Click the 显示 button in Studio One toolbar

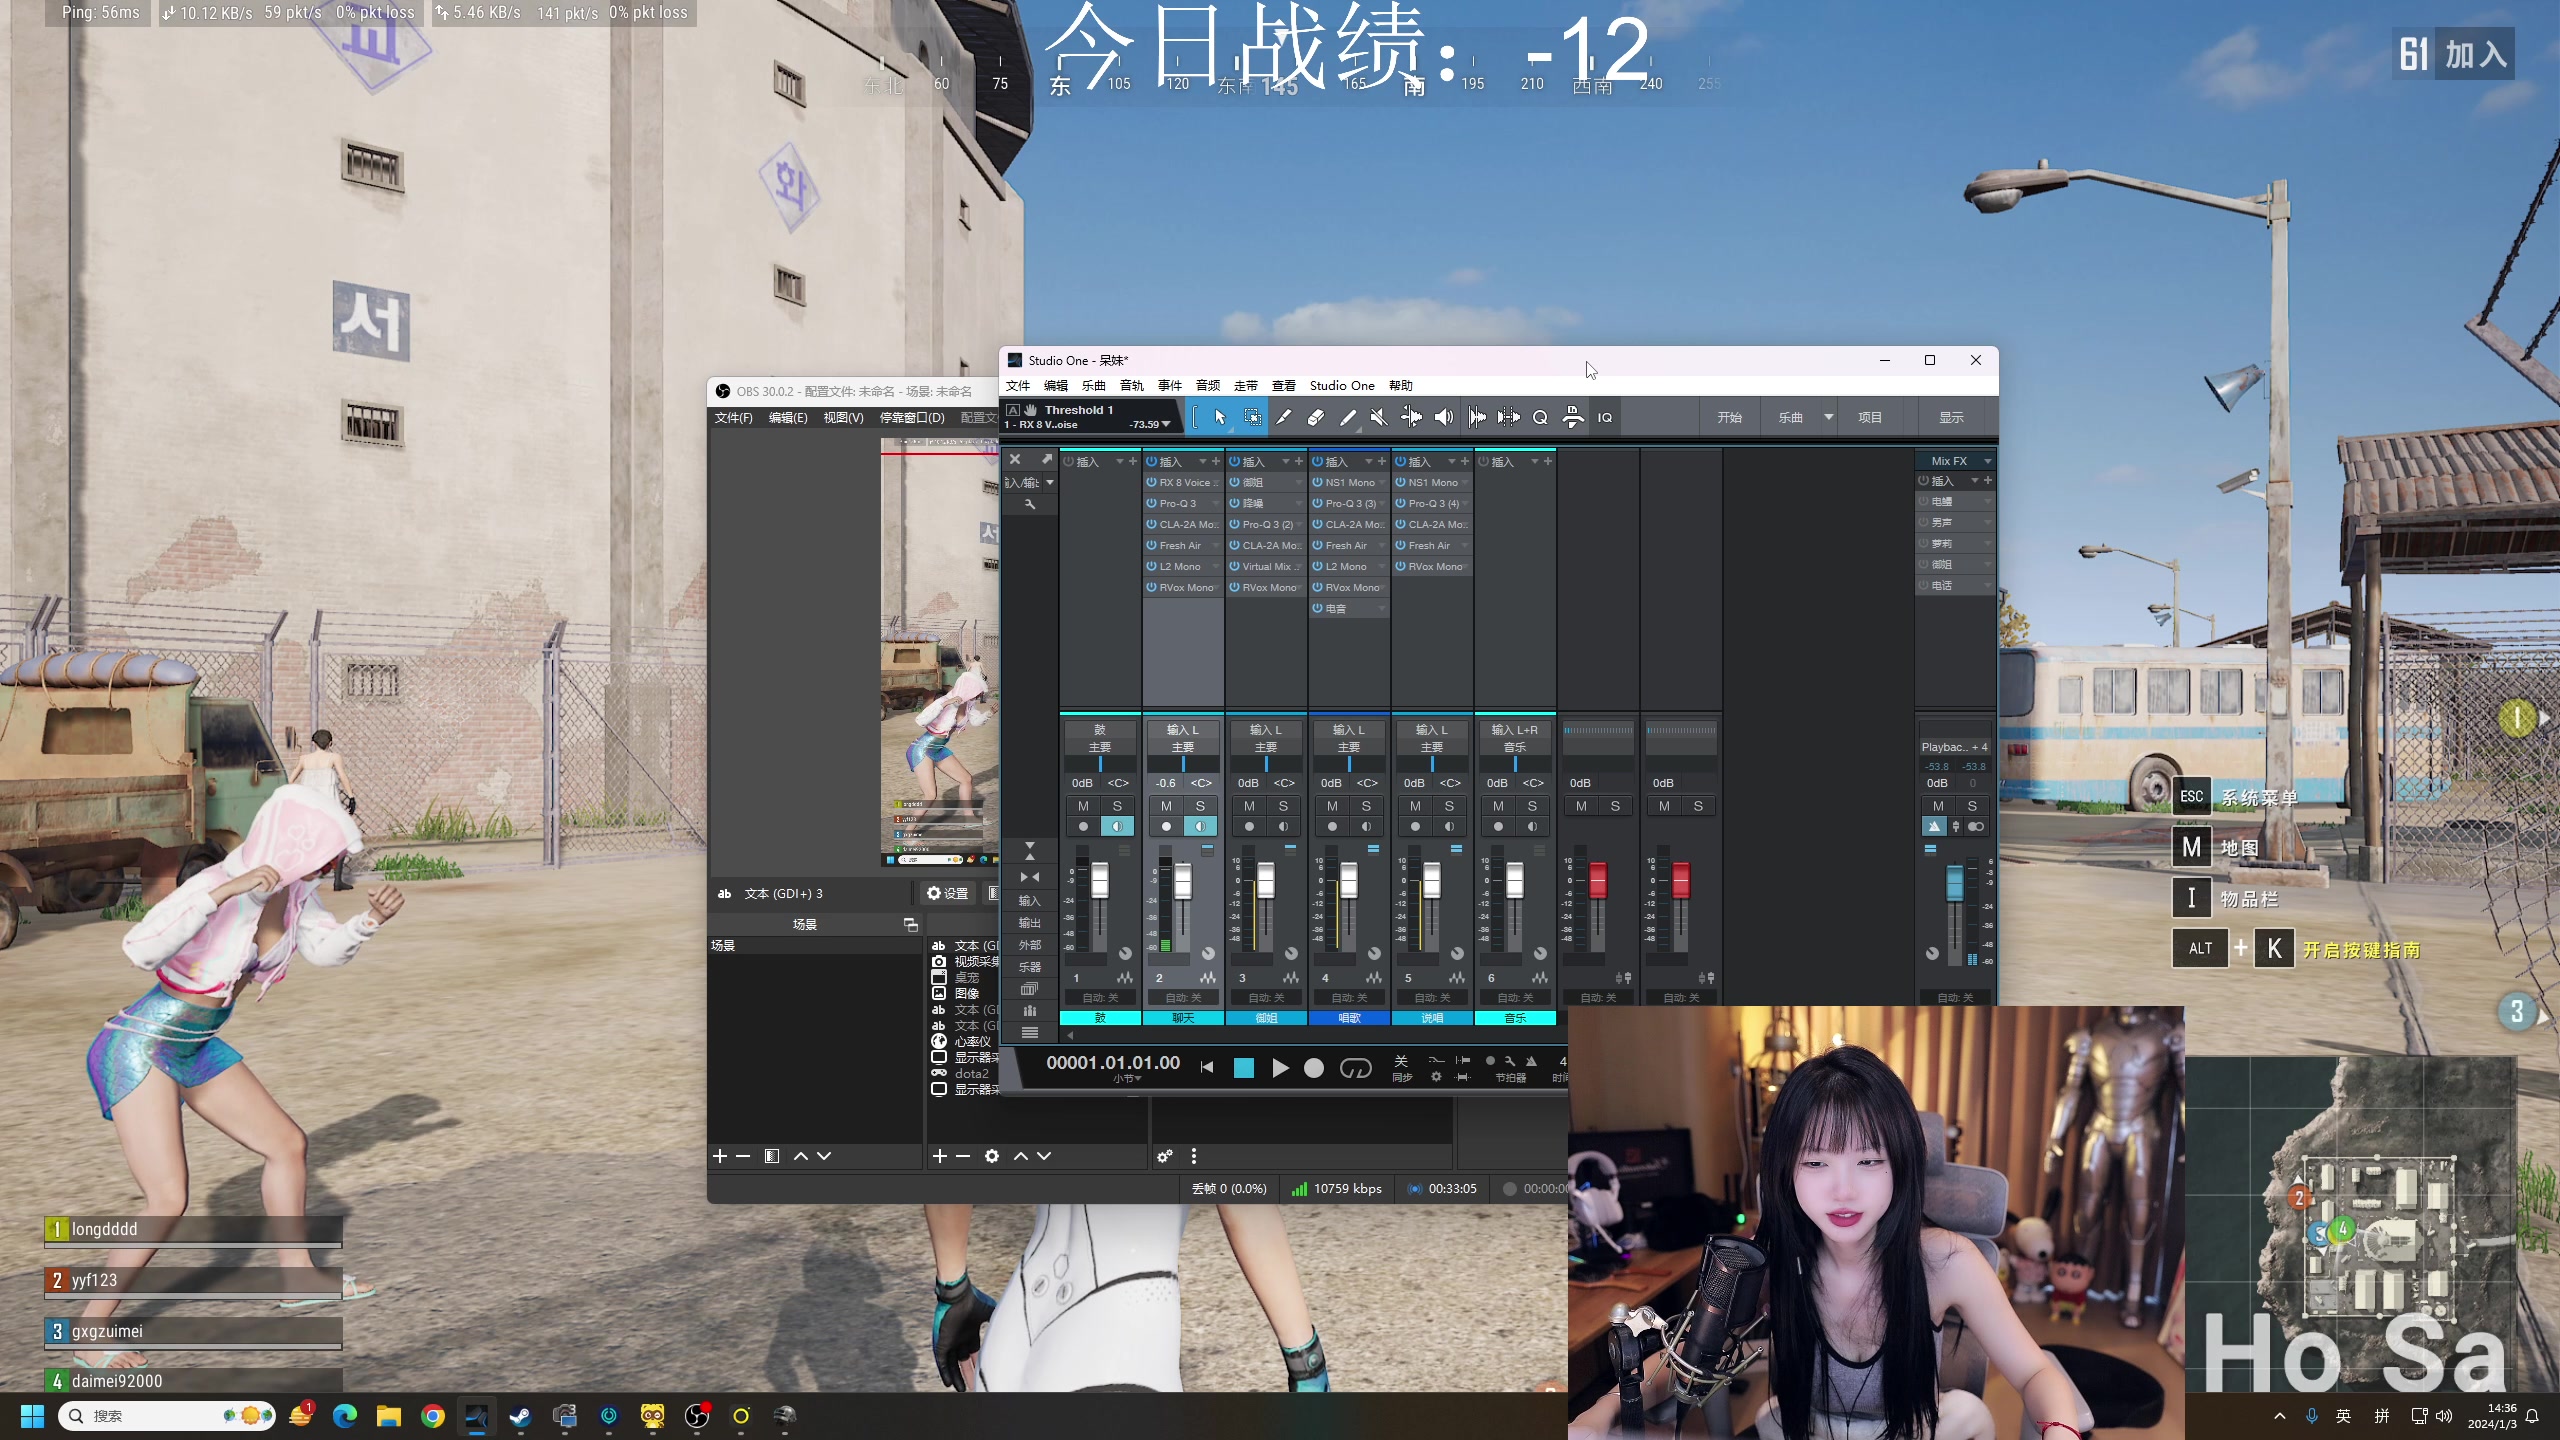click(x=1952, y=418)
